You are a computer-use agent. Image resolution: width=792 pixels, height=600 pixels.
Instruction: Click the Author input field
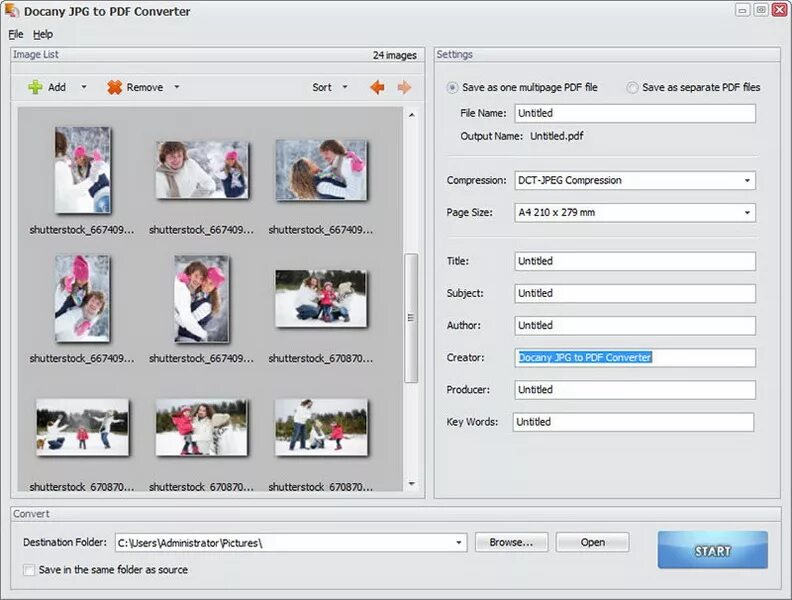click(x=635, y=325)
